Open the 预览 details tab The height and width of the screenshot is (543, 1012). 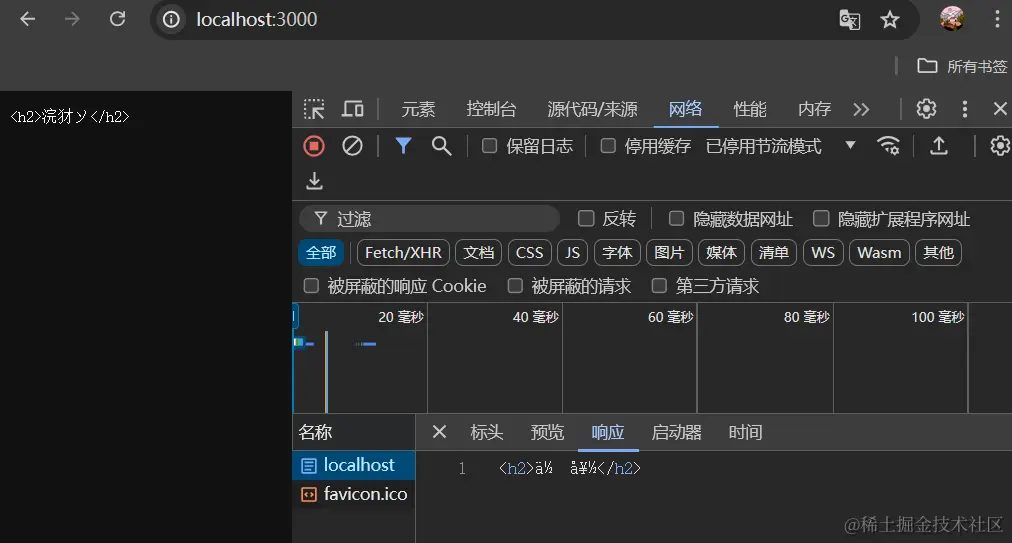547,432
